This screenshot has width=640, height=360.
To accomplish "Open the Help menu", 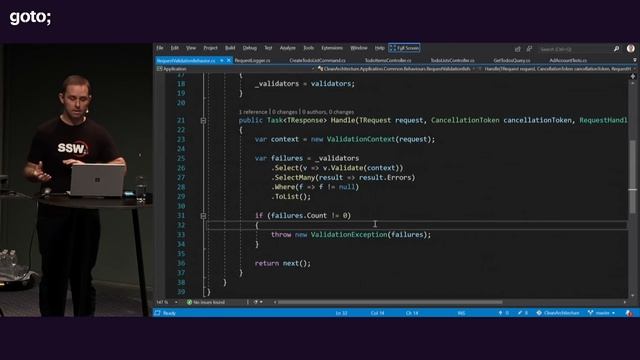I will pyautogui.click(x=380, y=48).
